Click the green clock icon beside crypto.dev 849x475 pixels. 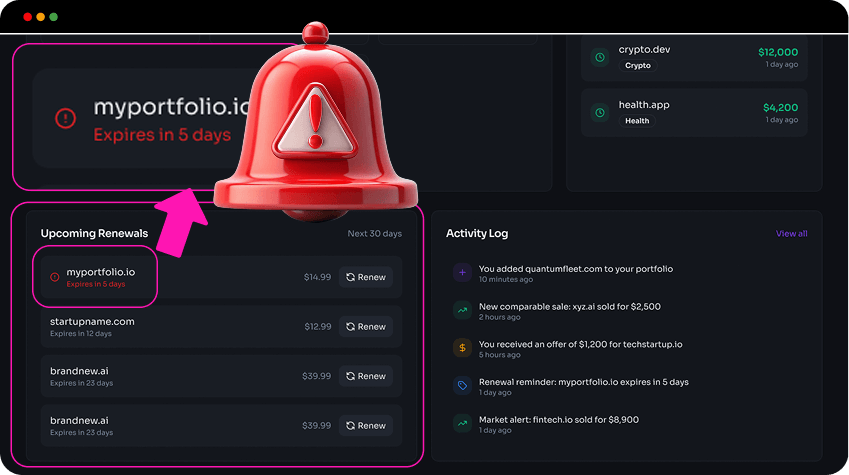point(600,57)
